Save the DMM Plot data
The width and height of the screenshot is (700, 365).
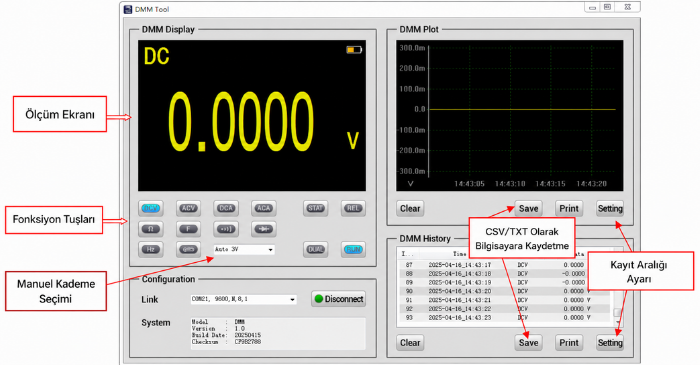point(529,209)
